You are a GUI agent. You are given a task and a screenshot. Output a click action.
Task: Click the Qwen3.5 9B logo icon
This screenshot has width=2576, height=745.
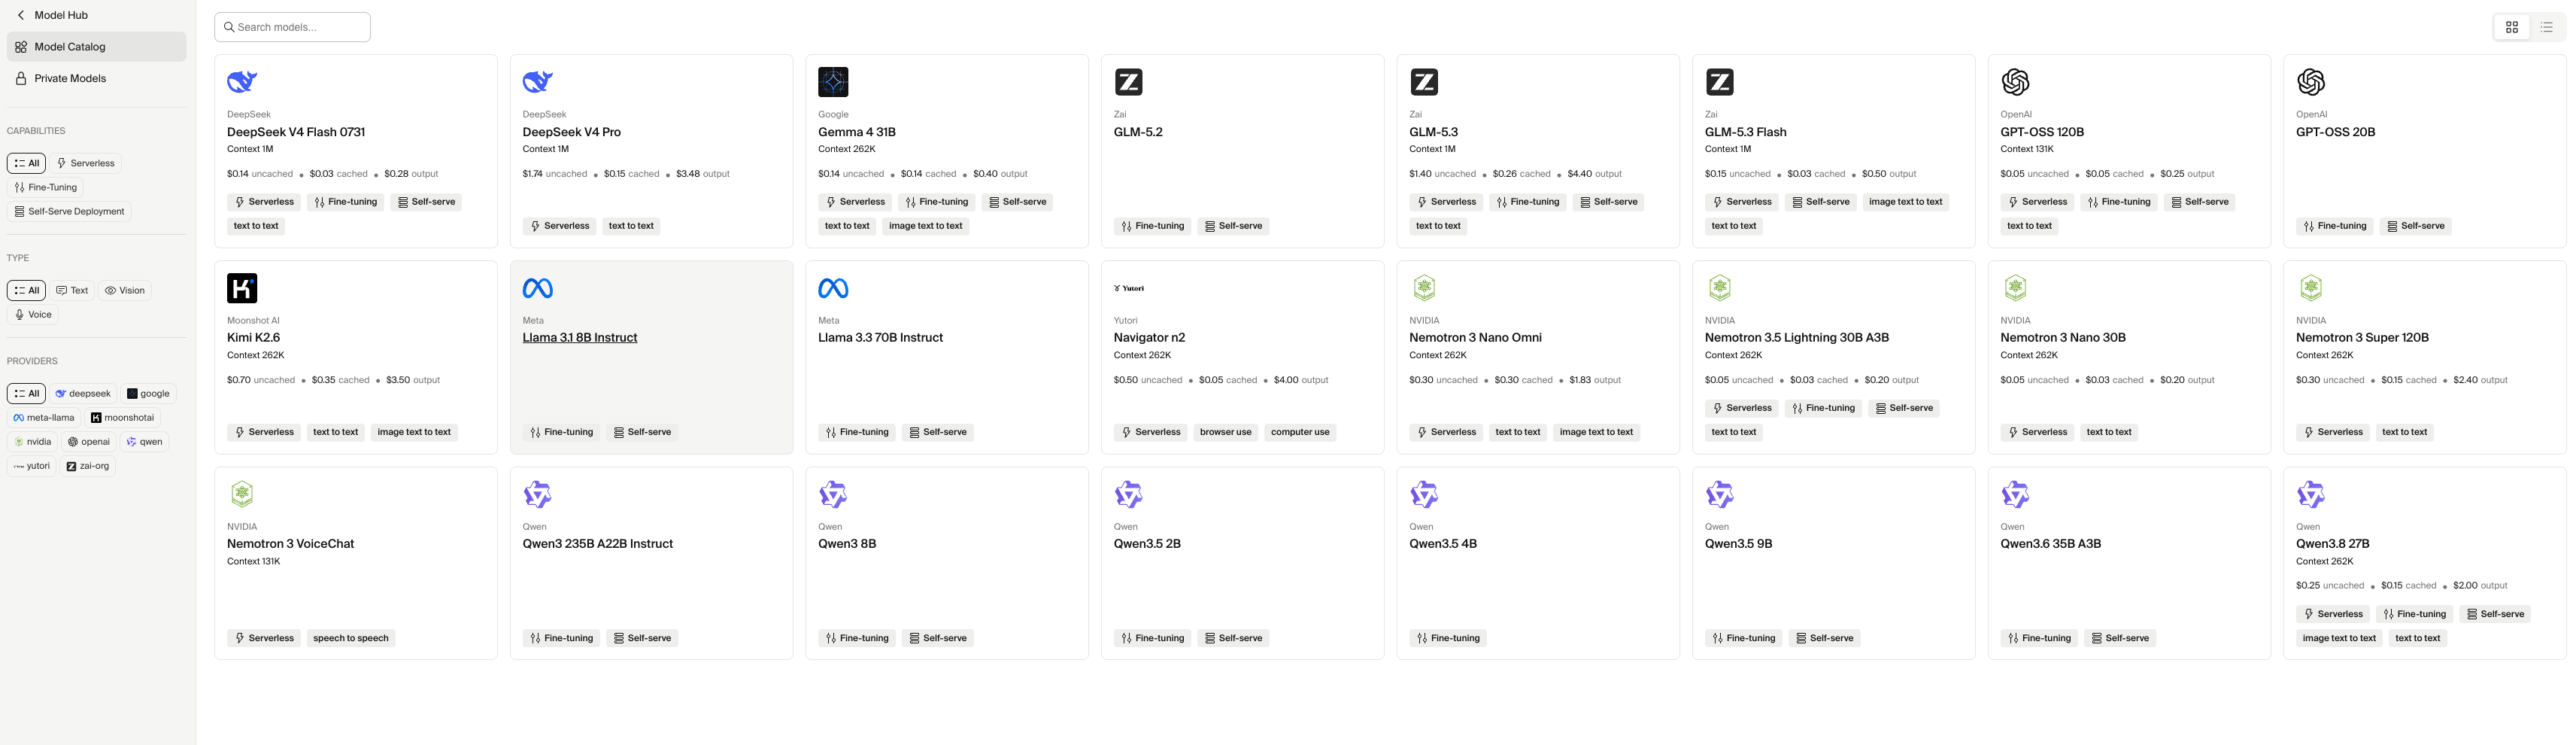[x=1720, y=494]
